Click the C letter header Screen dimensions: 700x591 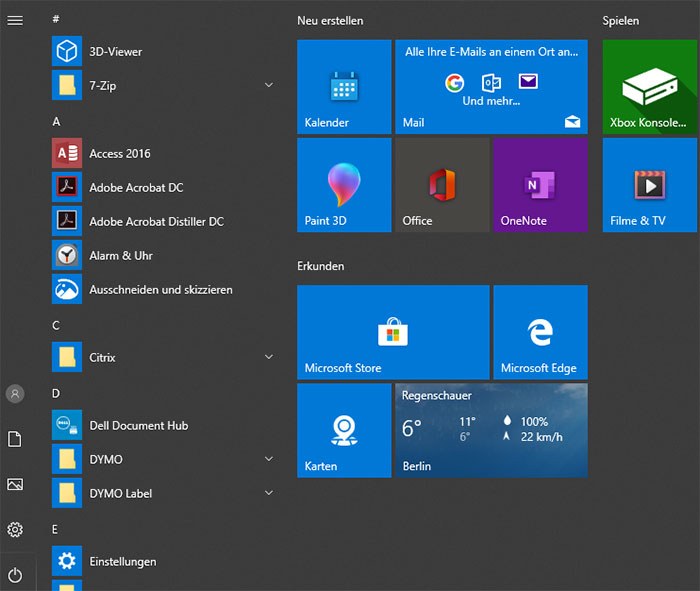pyautogui.click(x=56, y=325)
